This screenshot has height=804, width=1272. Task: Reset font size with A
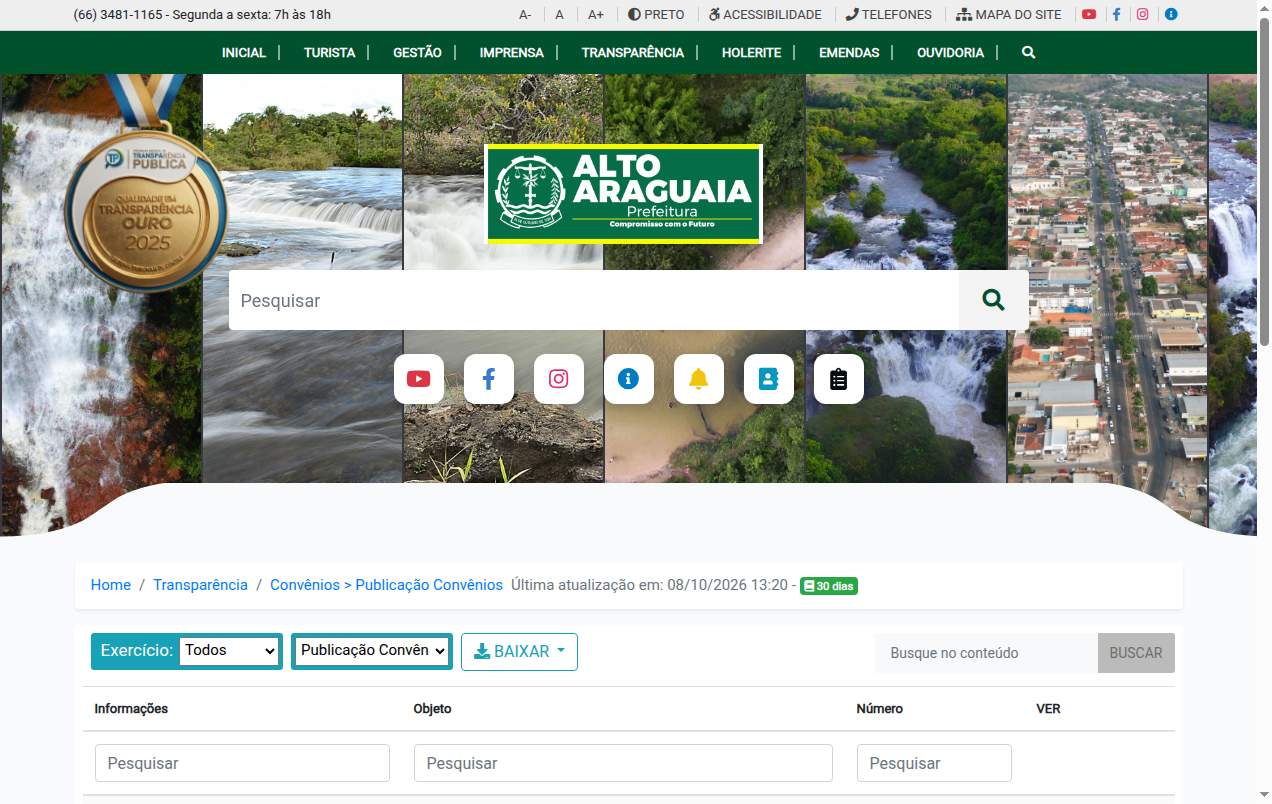point(560,15)
